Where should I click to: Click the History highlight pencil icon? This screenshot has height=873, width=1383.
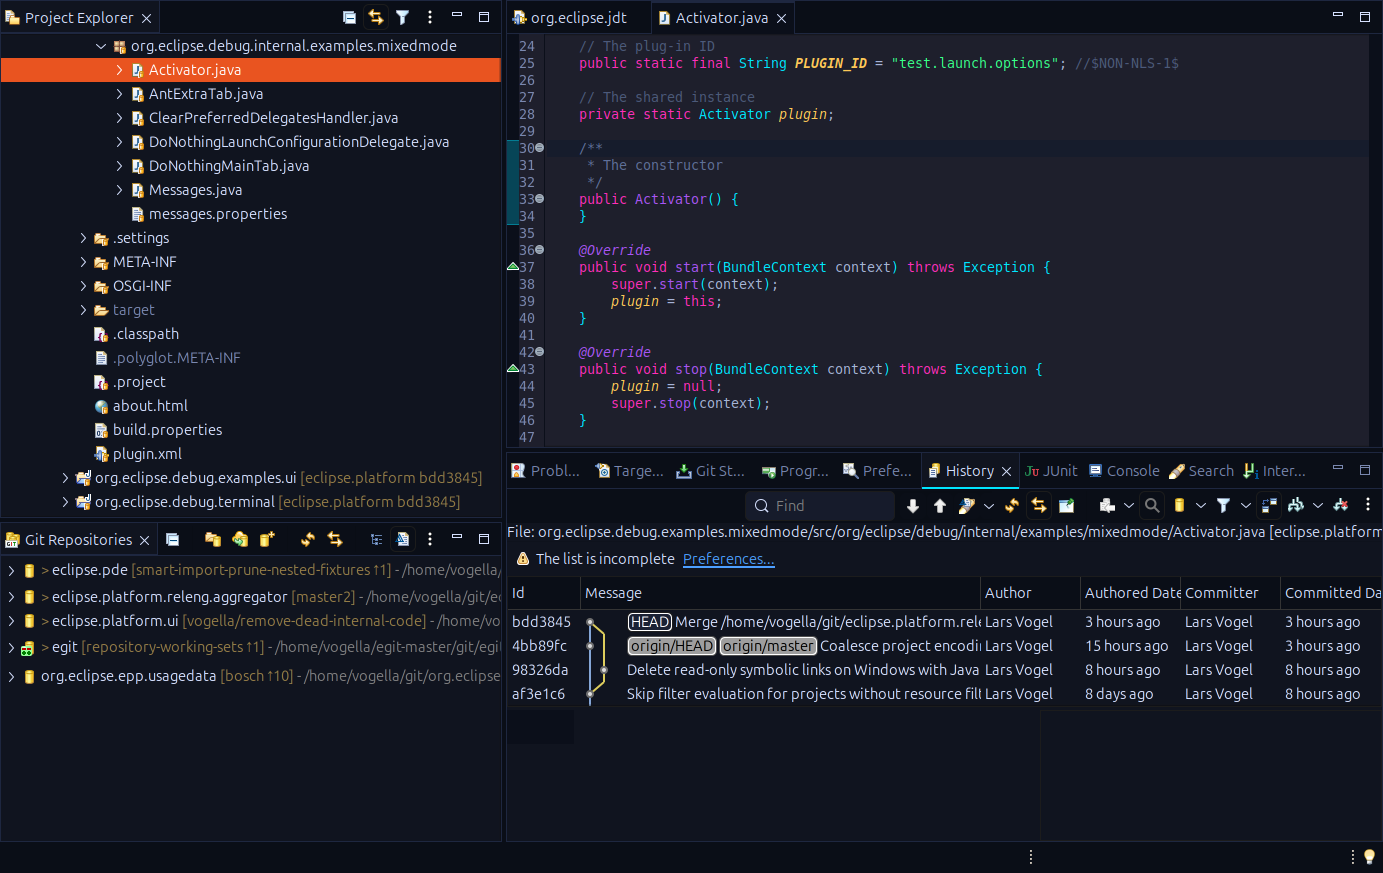coord(966,506)
